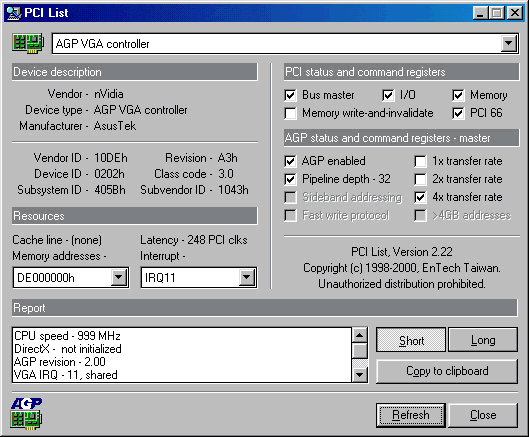Expand the IRQ11 interrupt dropdown
The image size is (529, 437).
pos(247,277)
